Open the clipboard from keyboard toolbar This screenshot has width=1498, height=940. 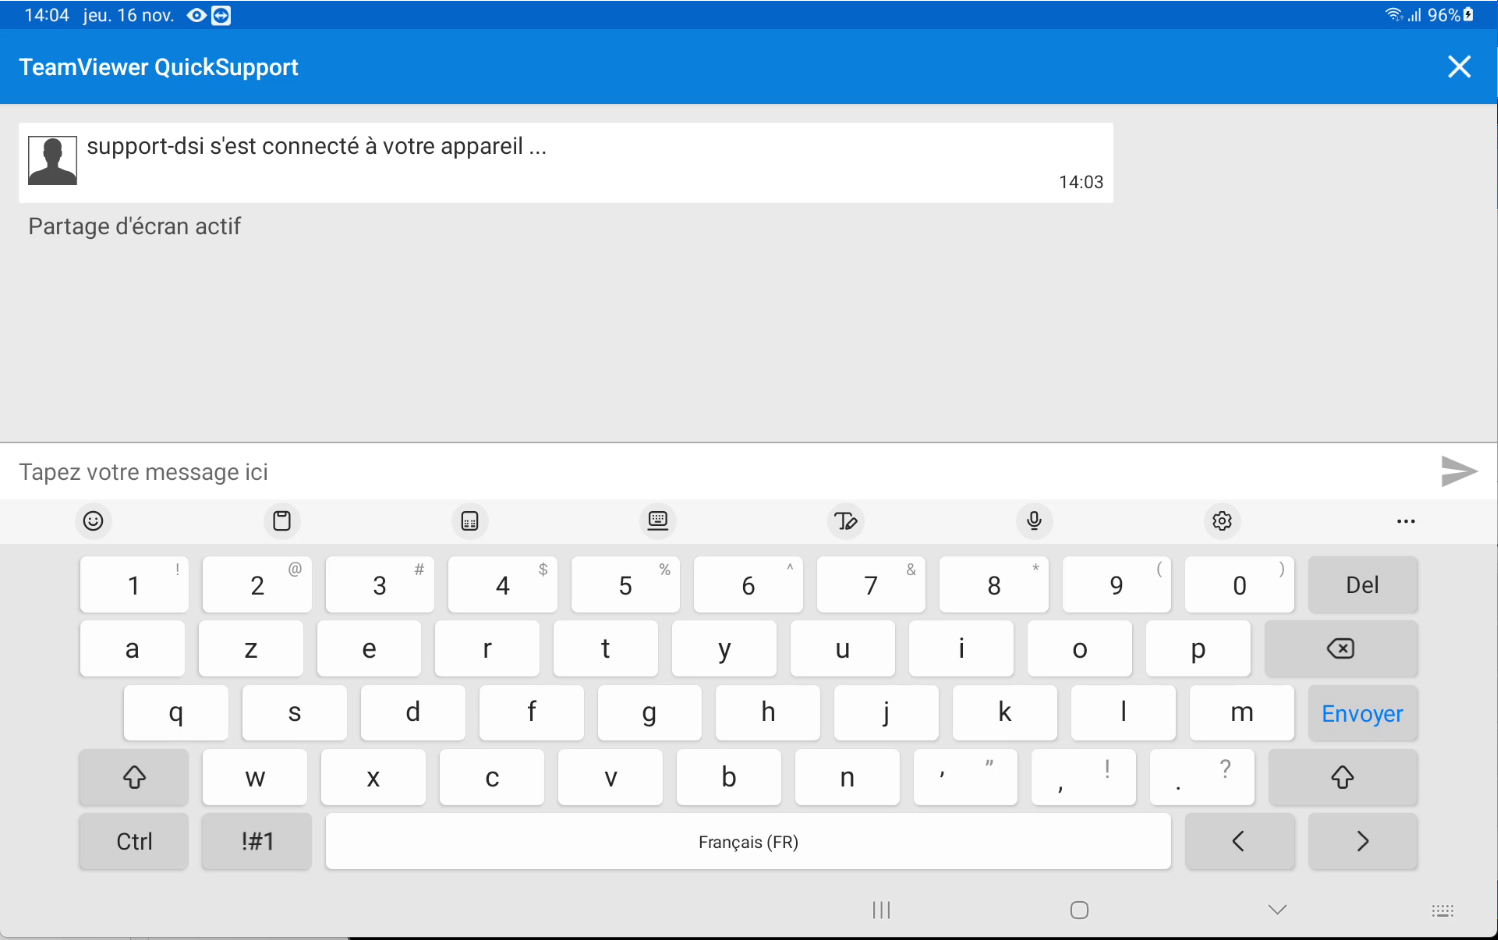tap(282, 521)
